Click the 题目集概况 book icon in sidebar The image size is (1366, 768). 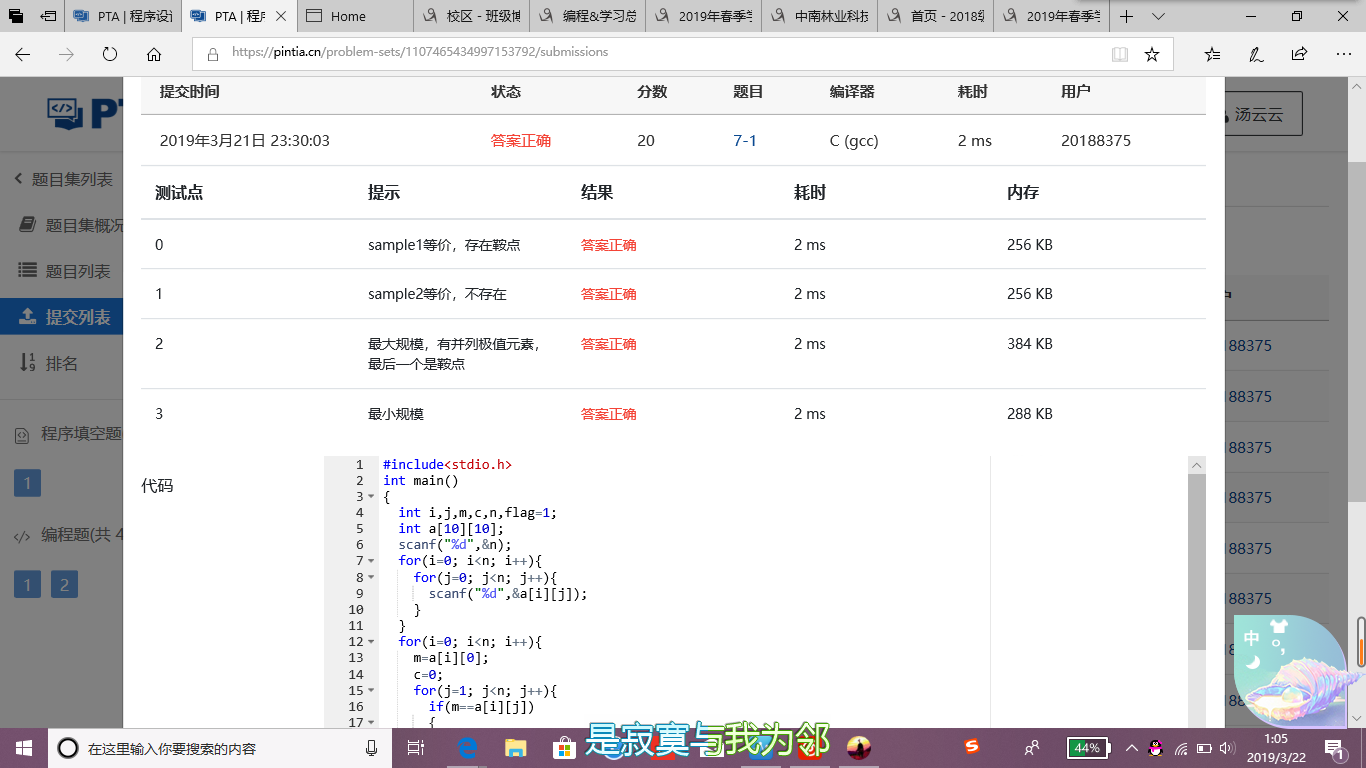28,225
